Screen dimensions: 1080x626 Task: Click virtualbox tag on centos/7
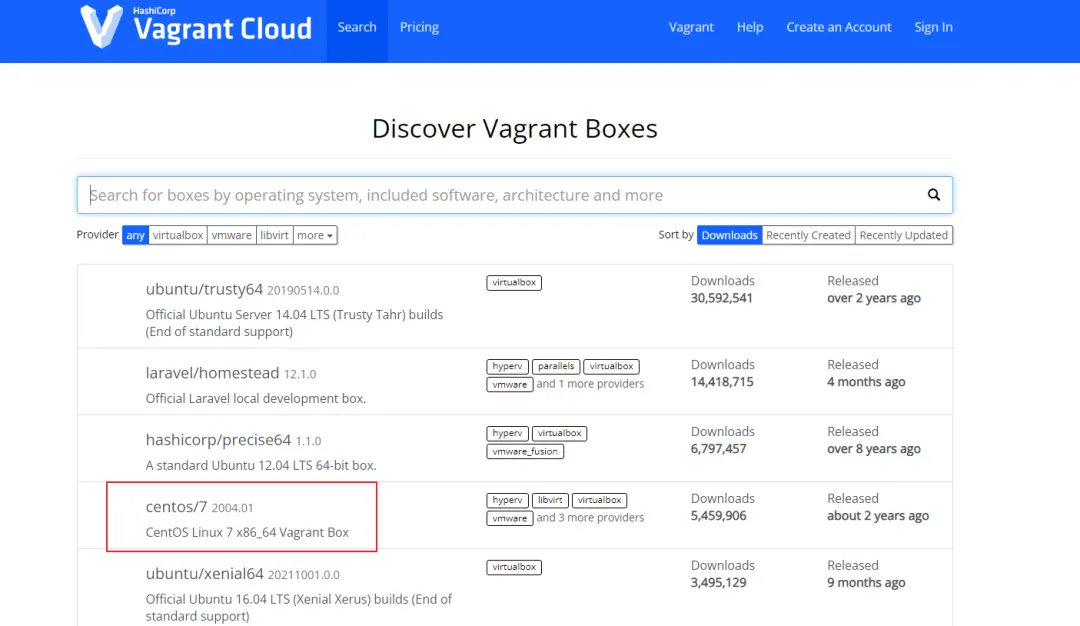(599, 500)
